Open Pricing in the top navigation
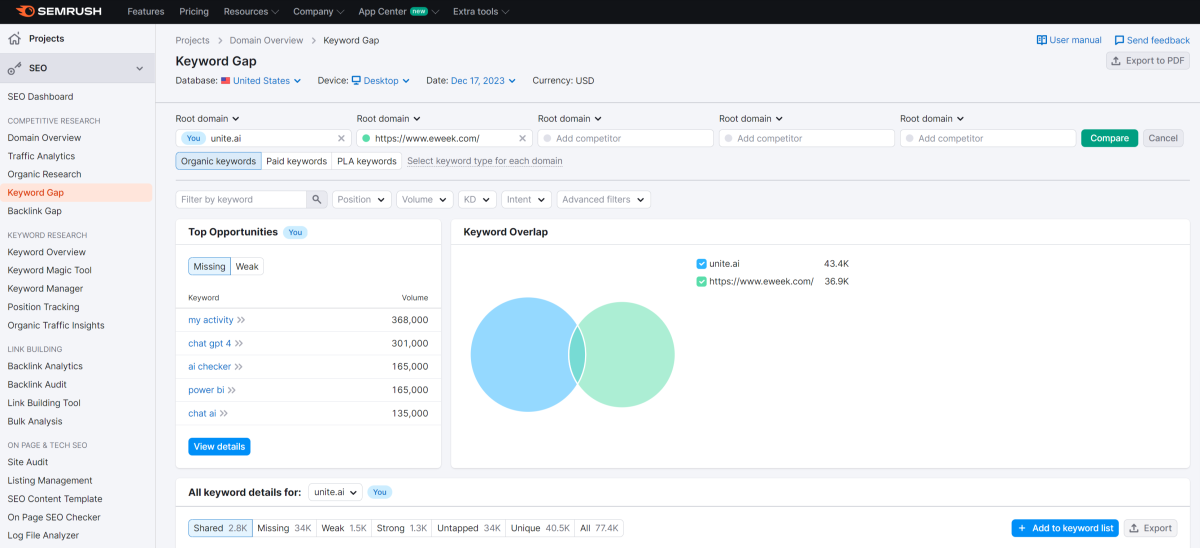Viewport: 1200px width, 548px height. point(194,12)
